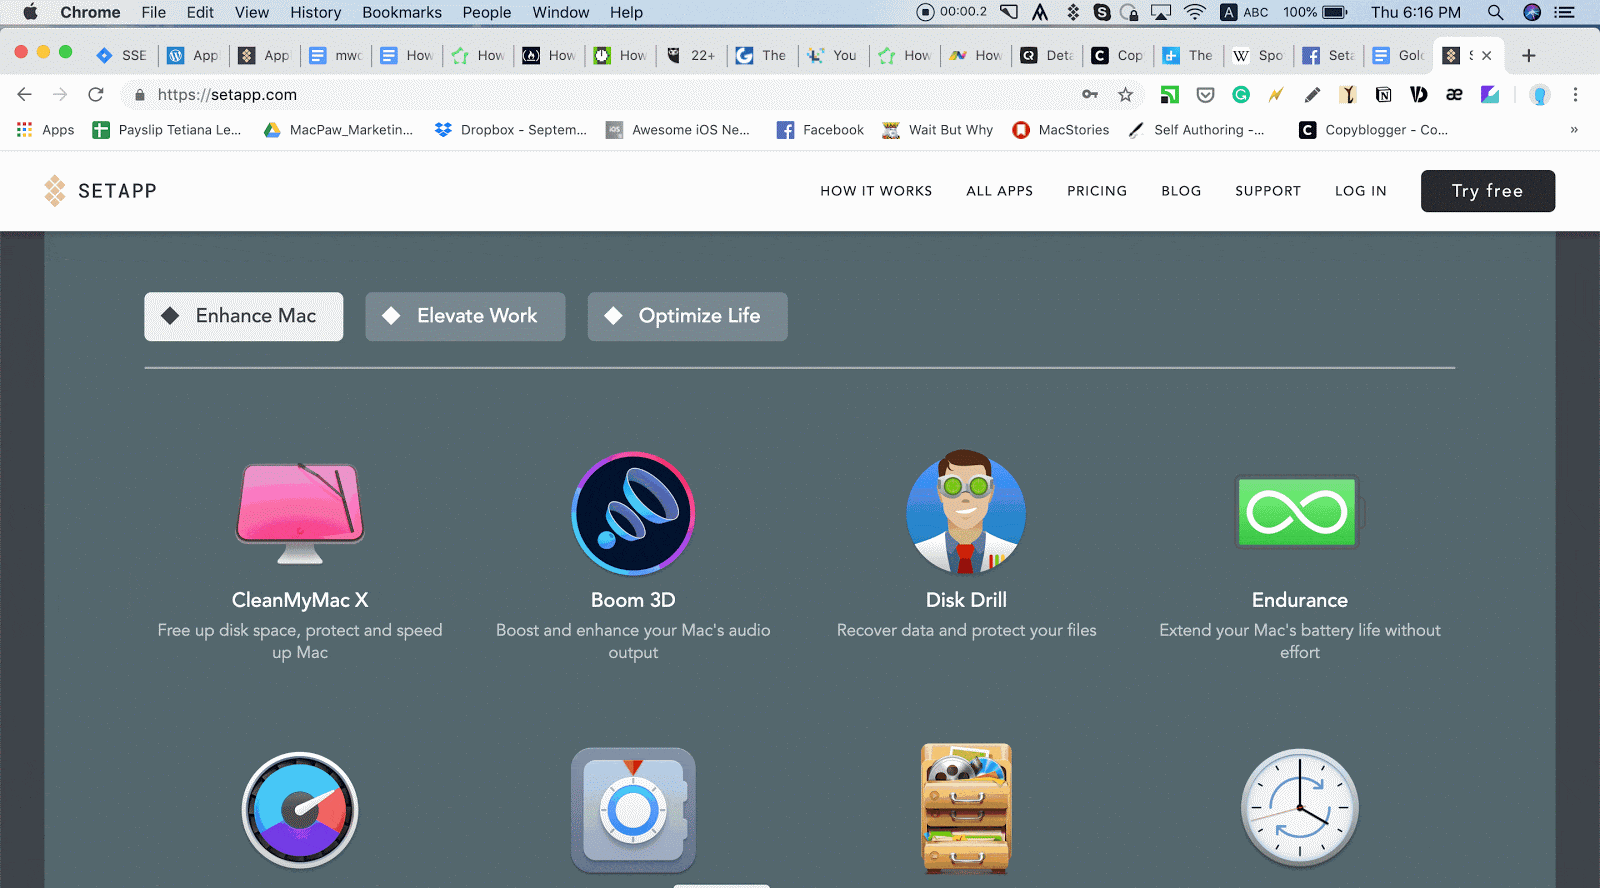Bookmark this page with star icon
Viewport: 1600px width, 888px height.
[x=1125, y=94]
